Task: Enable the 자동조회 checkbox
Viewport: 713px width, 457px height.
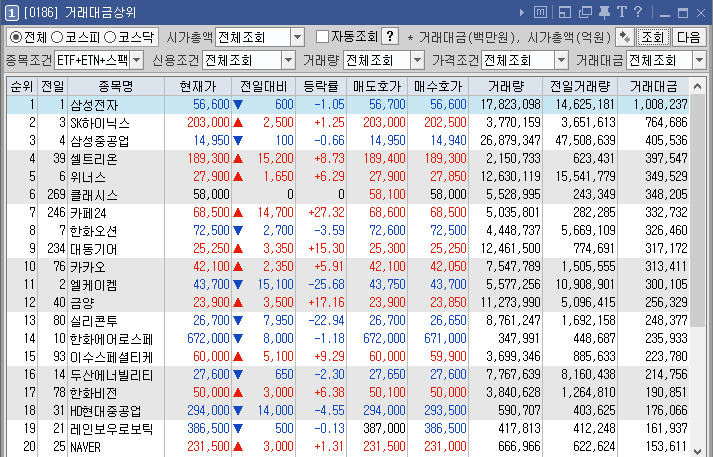Action: click(322, 37)
